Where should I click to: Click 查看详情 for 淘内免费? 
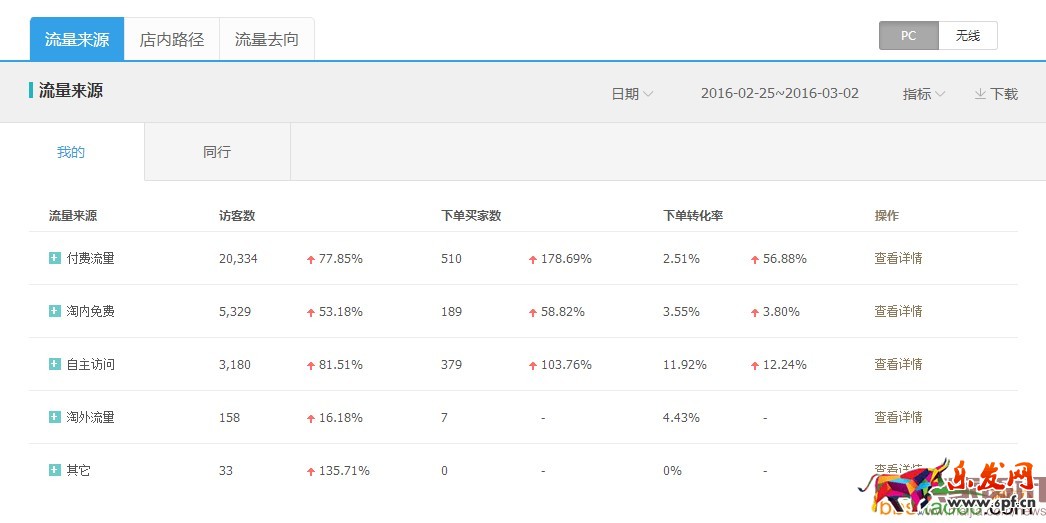(898, 311)
